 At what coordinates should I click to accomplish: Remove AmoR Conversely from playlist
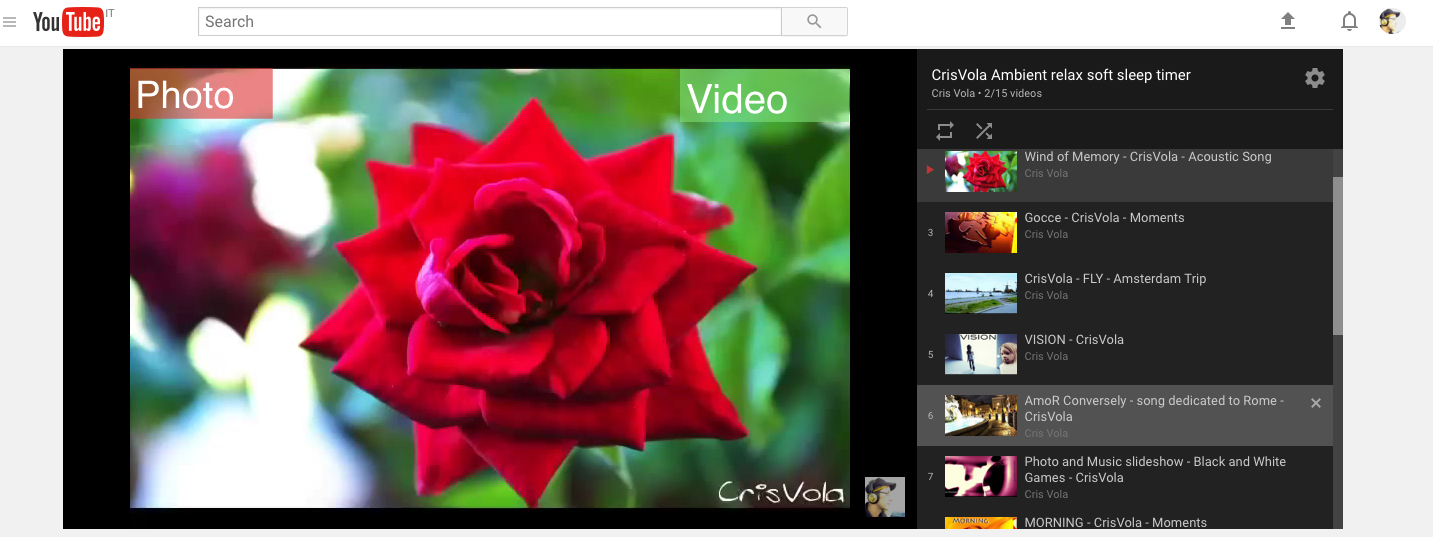click(1316, 403)
